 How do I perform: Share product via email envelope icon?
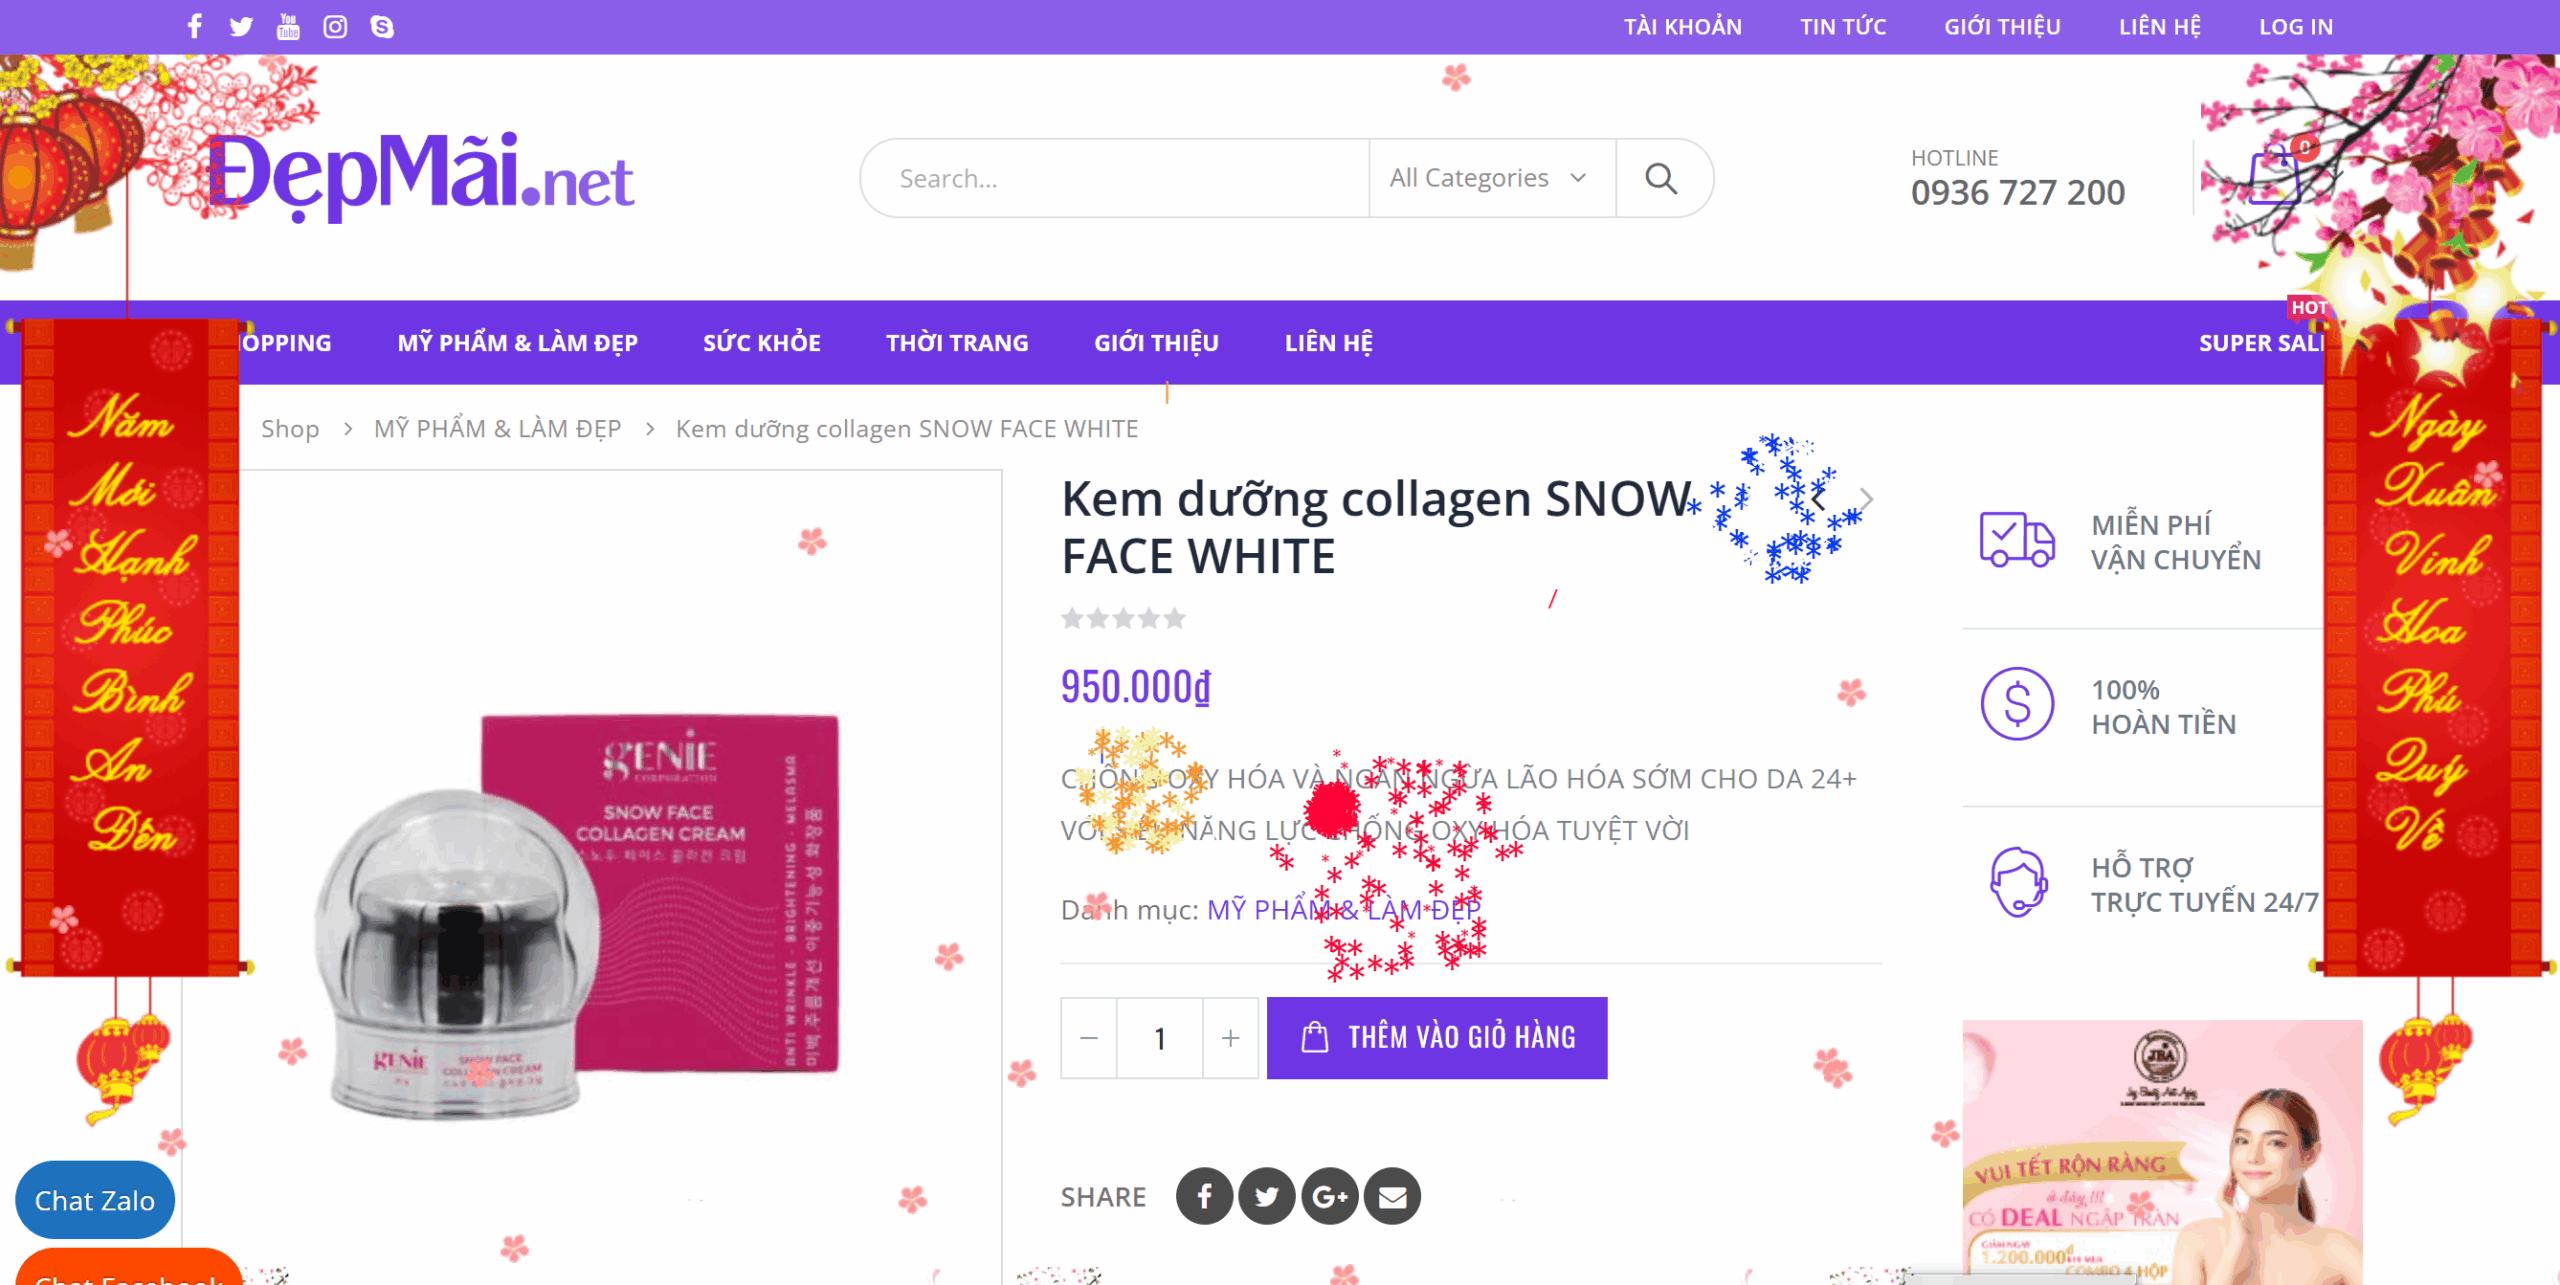click(x=1392, y=1196)
